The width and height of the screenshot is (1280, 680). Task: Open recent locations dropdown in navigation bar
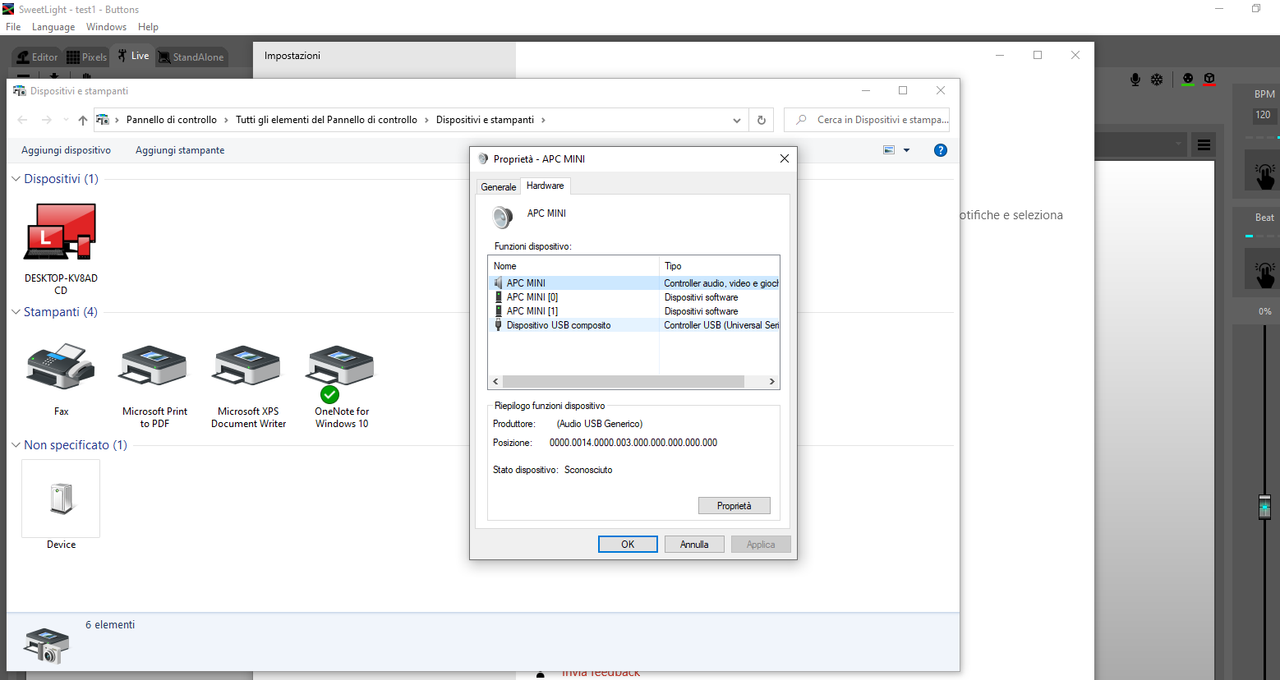point(66,120)
